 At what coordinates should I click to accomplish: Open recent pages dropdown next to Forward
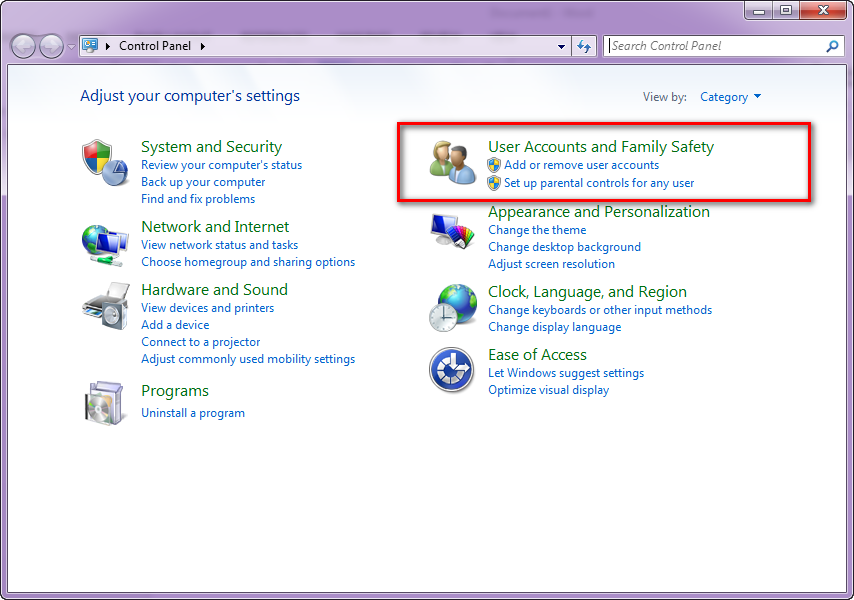click(71, 47)
